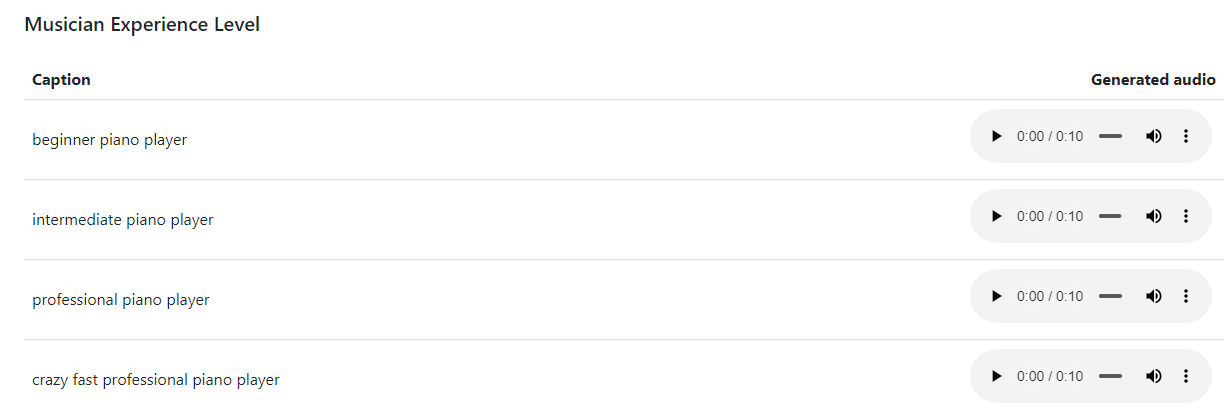Click the "crazy fast professional piano player" caption
1232x416 pixels.
click(155, 380)
